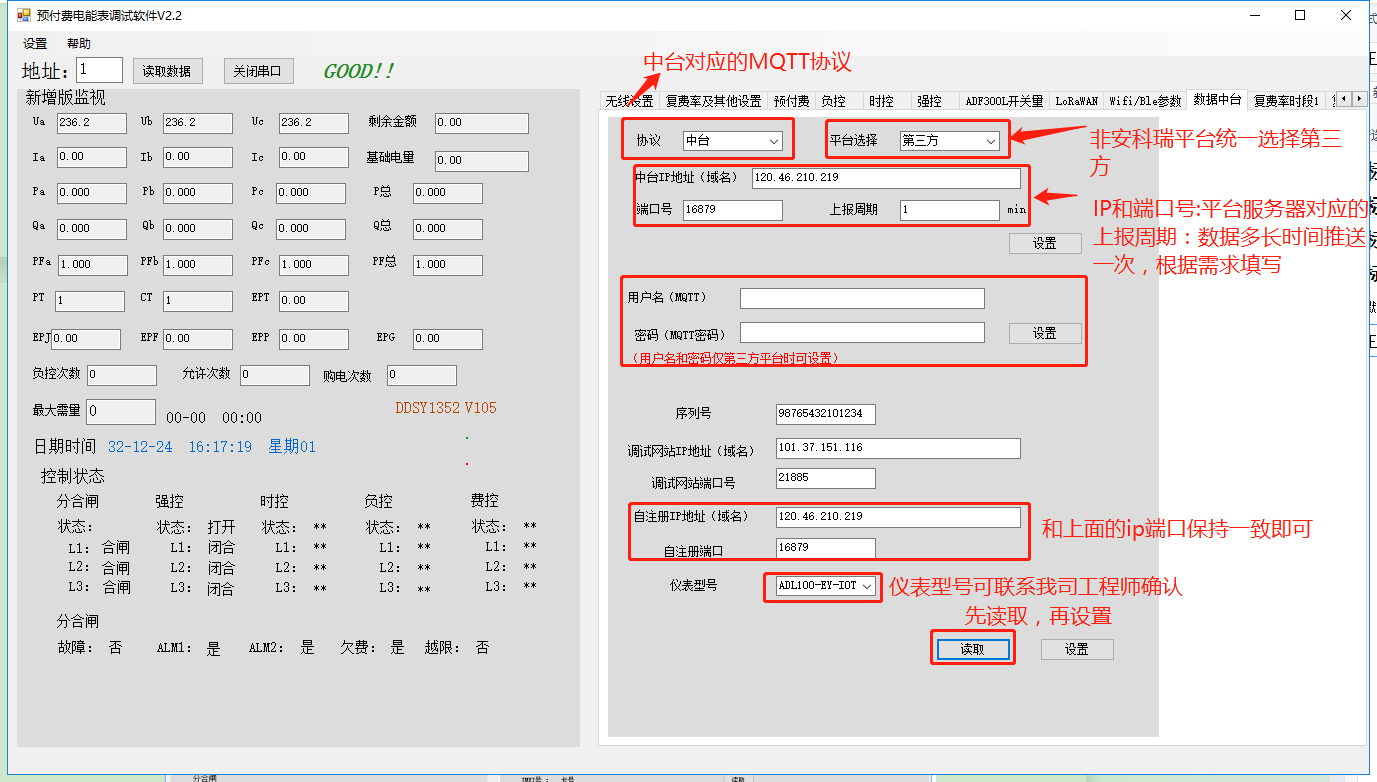Select the 上报周期 interval field

click(948, 210)
